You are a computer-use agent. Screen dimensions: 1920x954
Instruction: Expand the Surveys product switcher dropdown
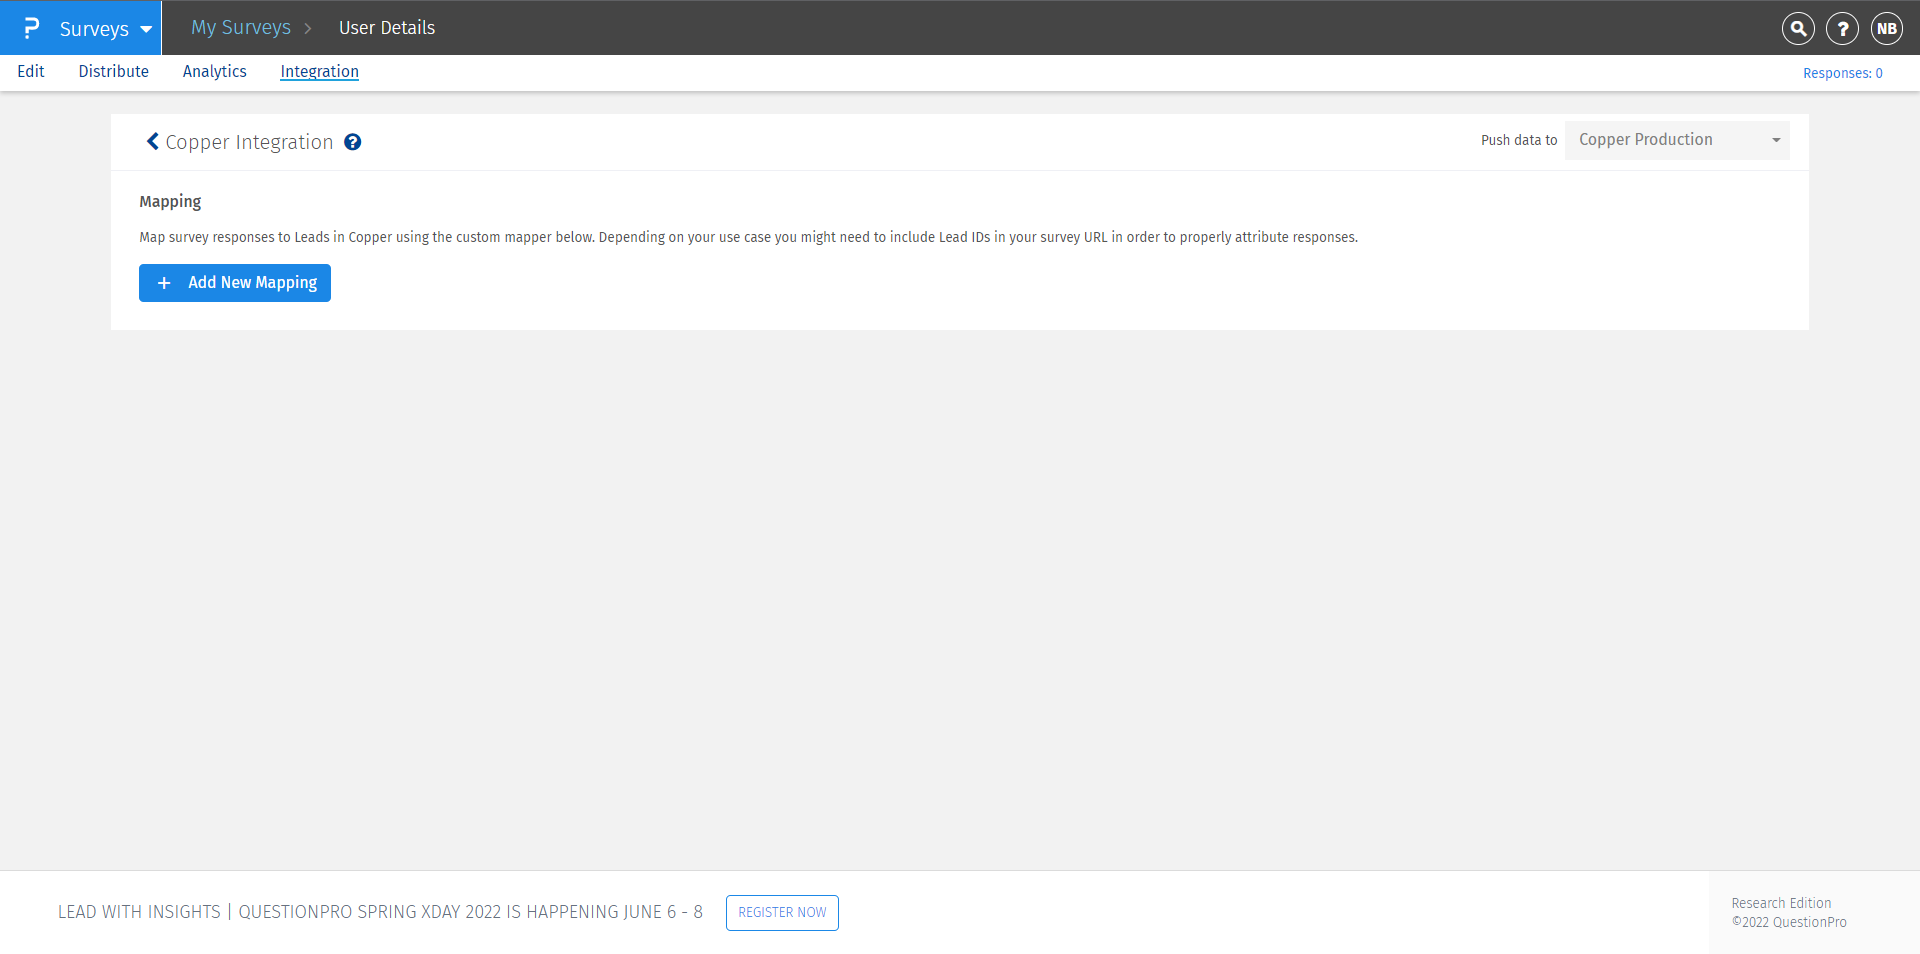(x=146, y=29)
